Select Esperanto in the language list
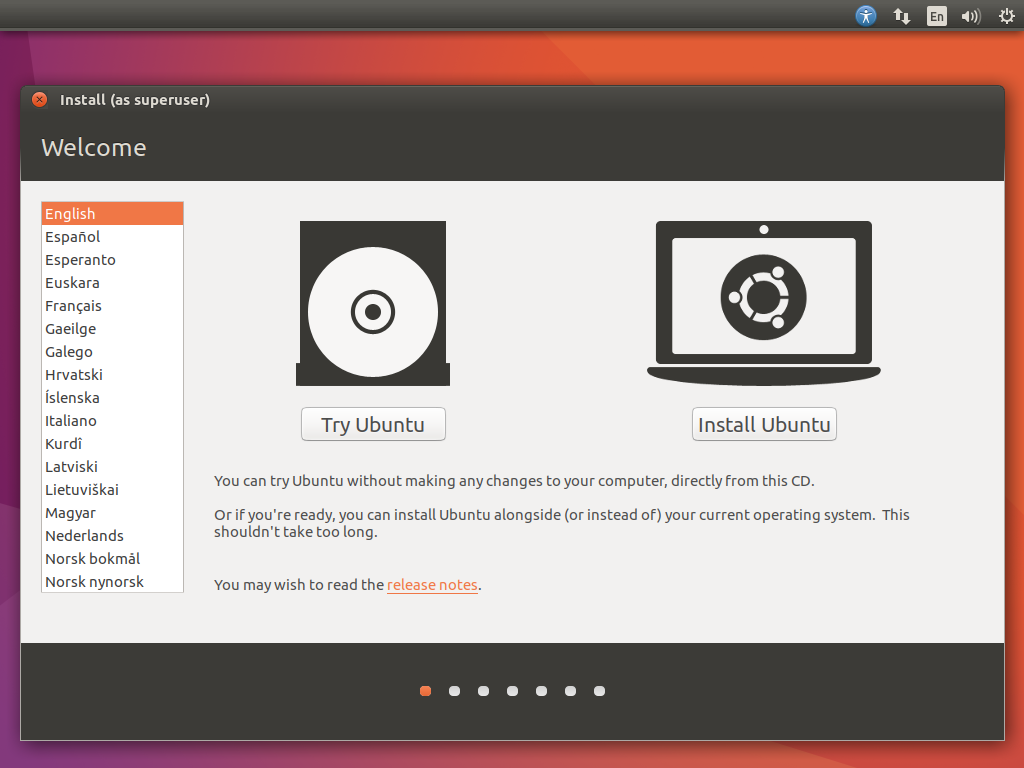The image size is (1024, 768). click(80, 260)
